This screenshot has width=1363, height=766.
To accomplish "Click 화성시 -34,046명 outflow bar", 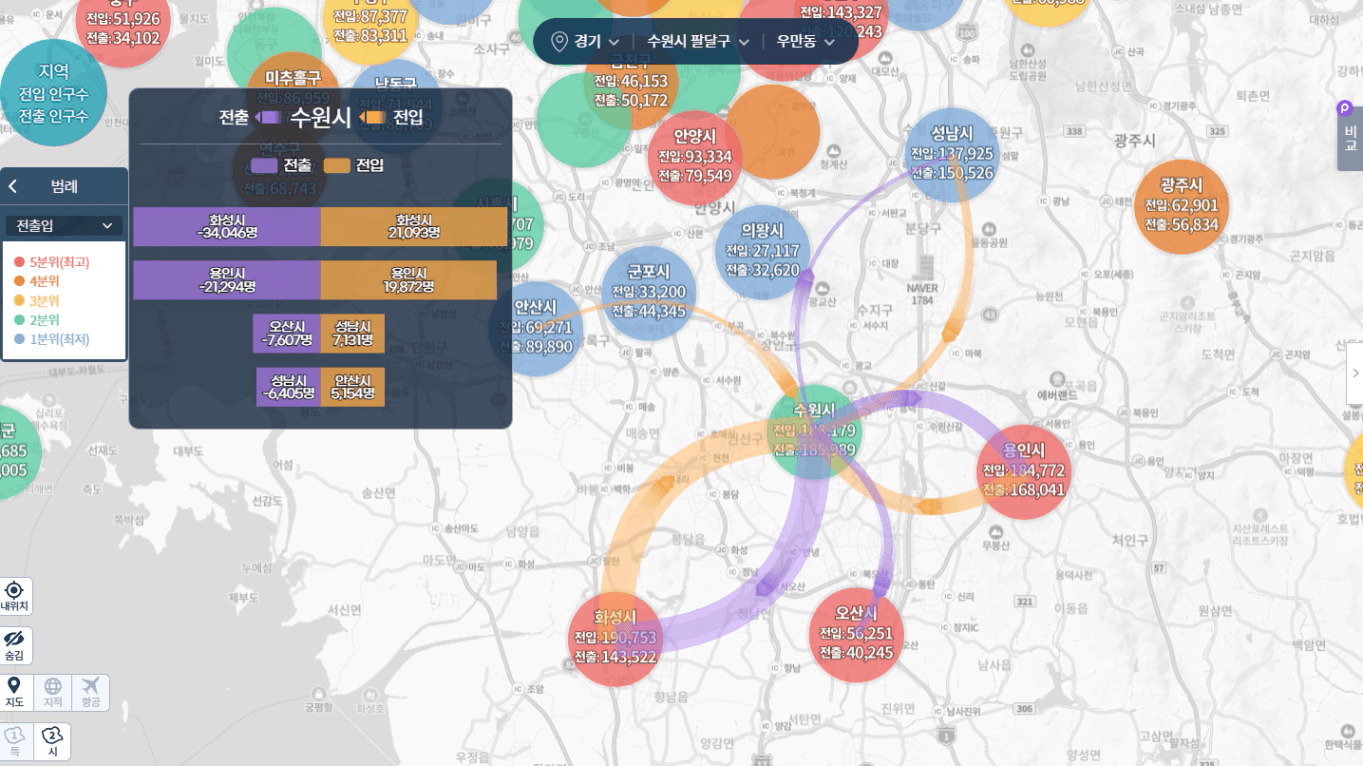I will [227, 227].
